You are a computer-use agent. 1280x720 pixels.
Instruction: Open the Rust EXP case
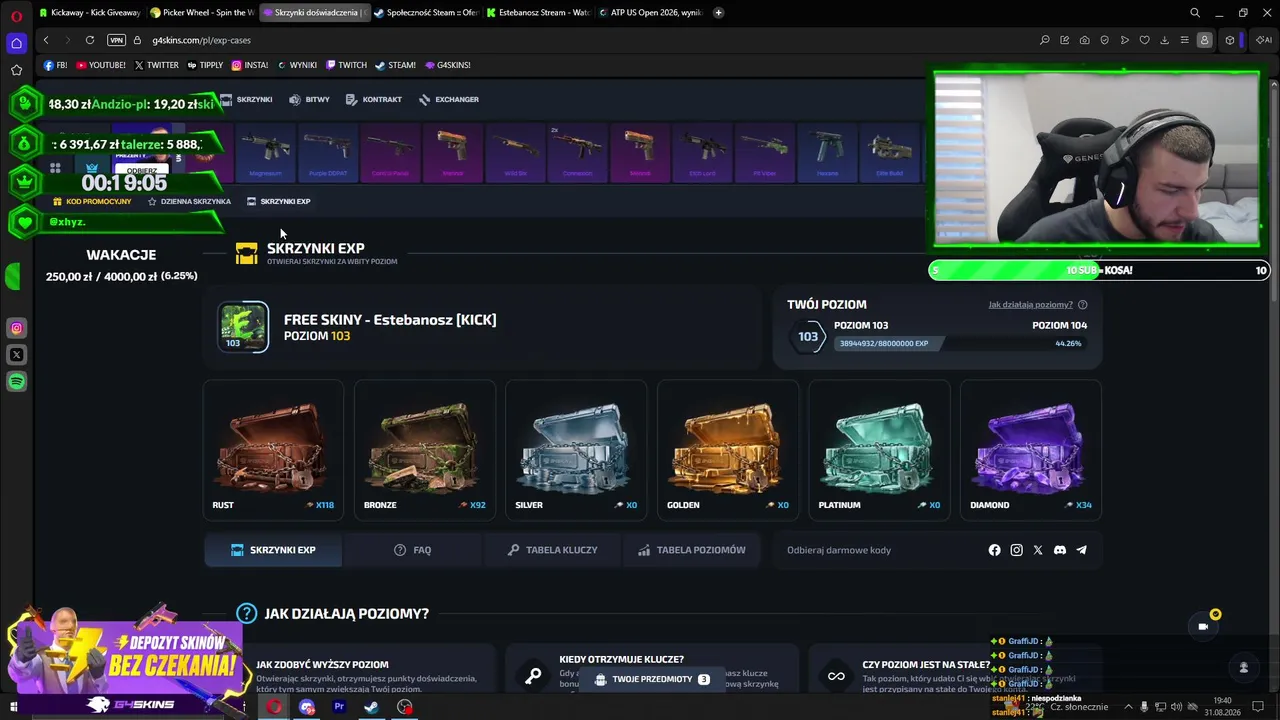[x=273, y=450]
